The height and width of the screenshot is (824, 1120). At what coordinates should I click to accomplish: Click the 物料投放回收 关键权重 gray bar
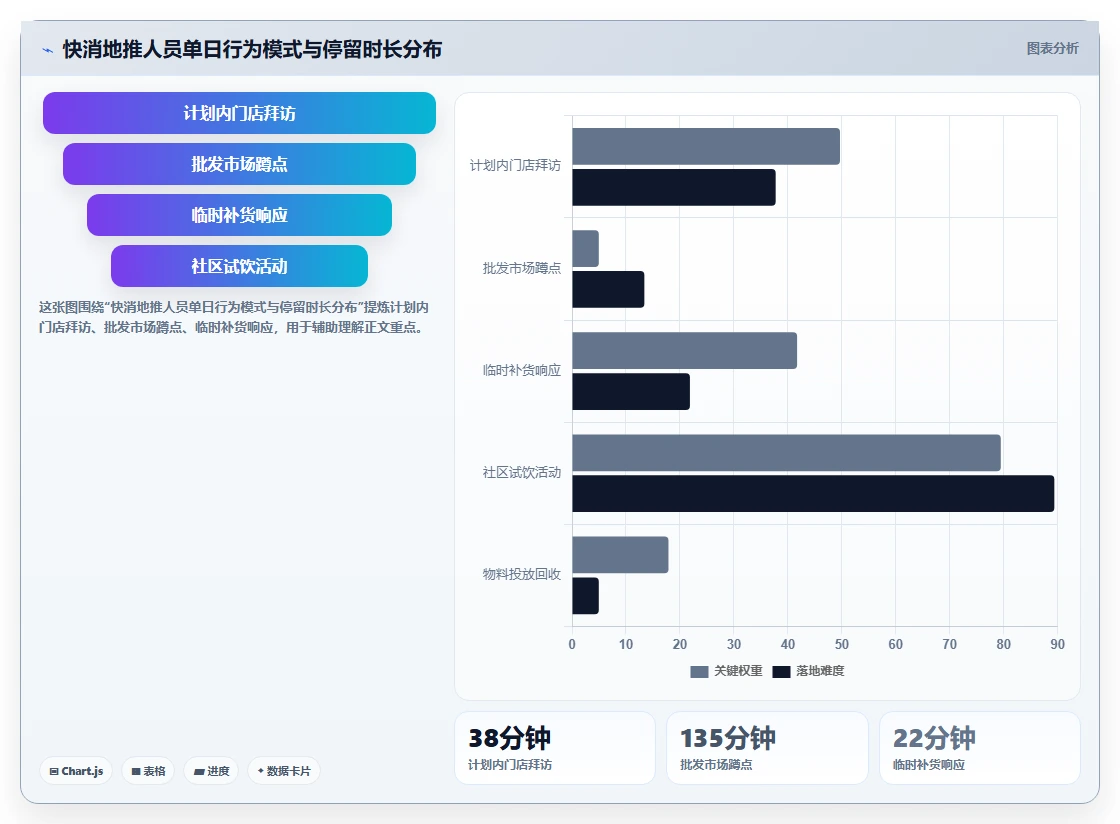(620, 555)
